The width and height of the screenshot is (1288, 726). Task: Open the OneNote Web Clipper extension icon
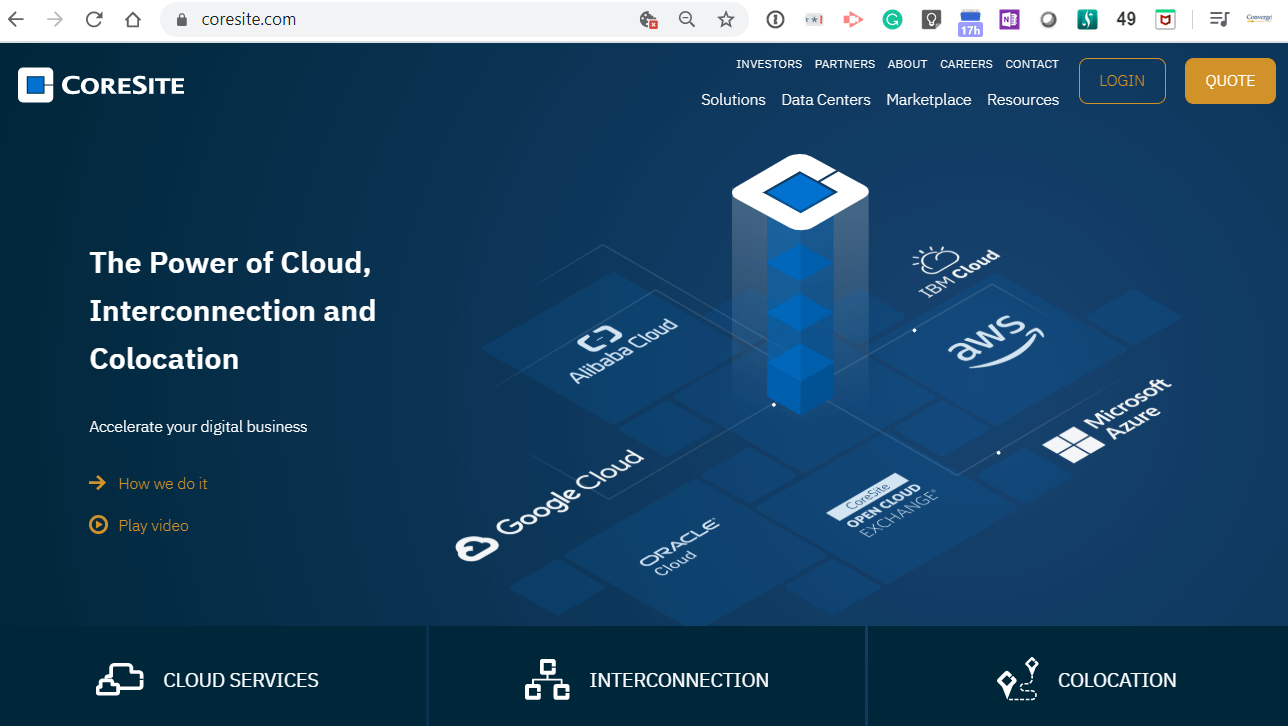coord(1009,19)
